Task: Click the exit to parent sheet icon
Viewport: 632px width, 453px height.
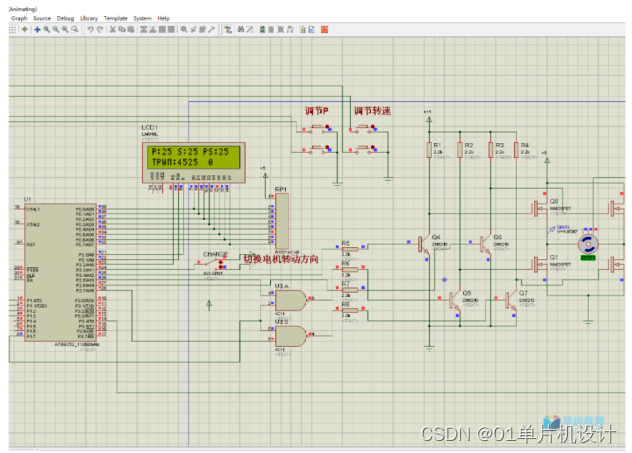Action: pyautogui.click(x=290, y=29)
